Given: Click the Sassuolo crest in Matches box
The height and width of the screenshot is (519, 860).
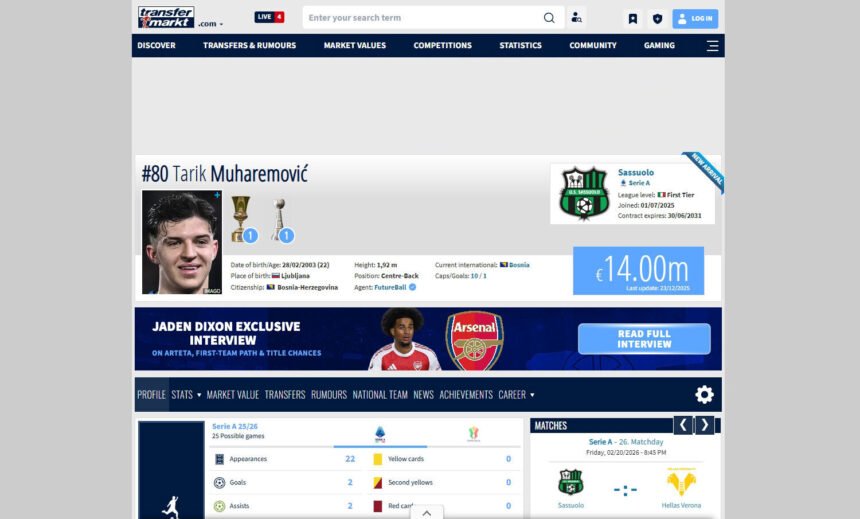Looking at the screenshot, I should [570, 483].
